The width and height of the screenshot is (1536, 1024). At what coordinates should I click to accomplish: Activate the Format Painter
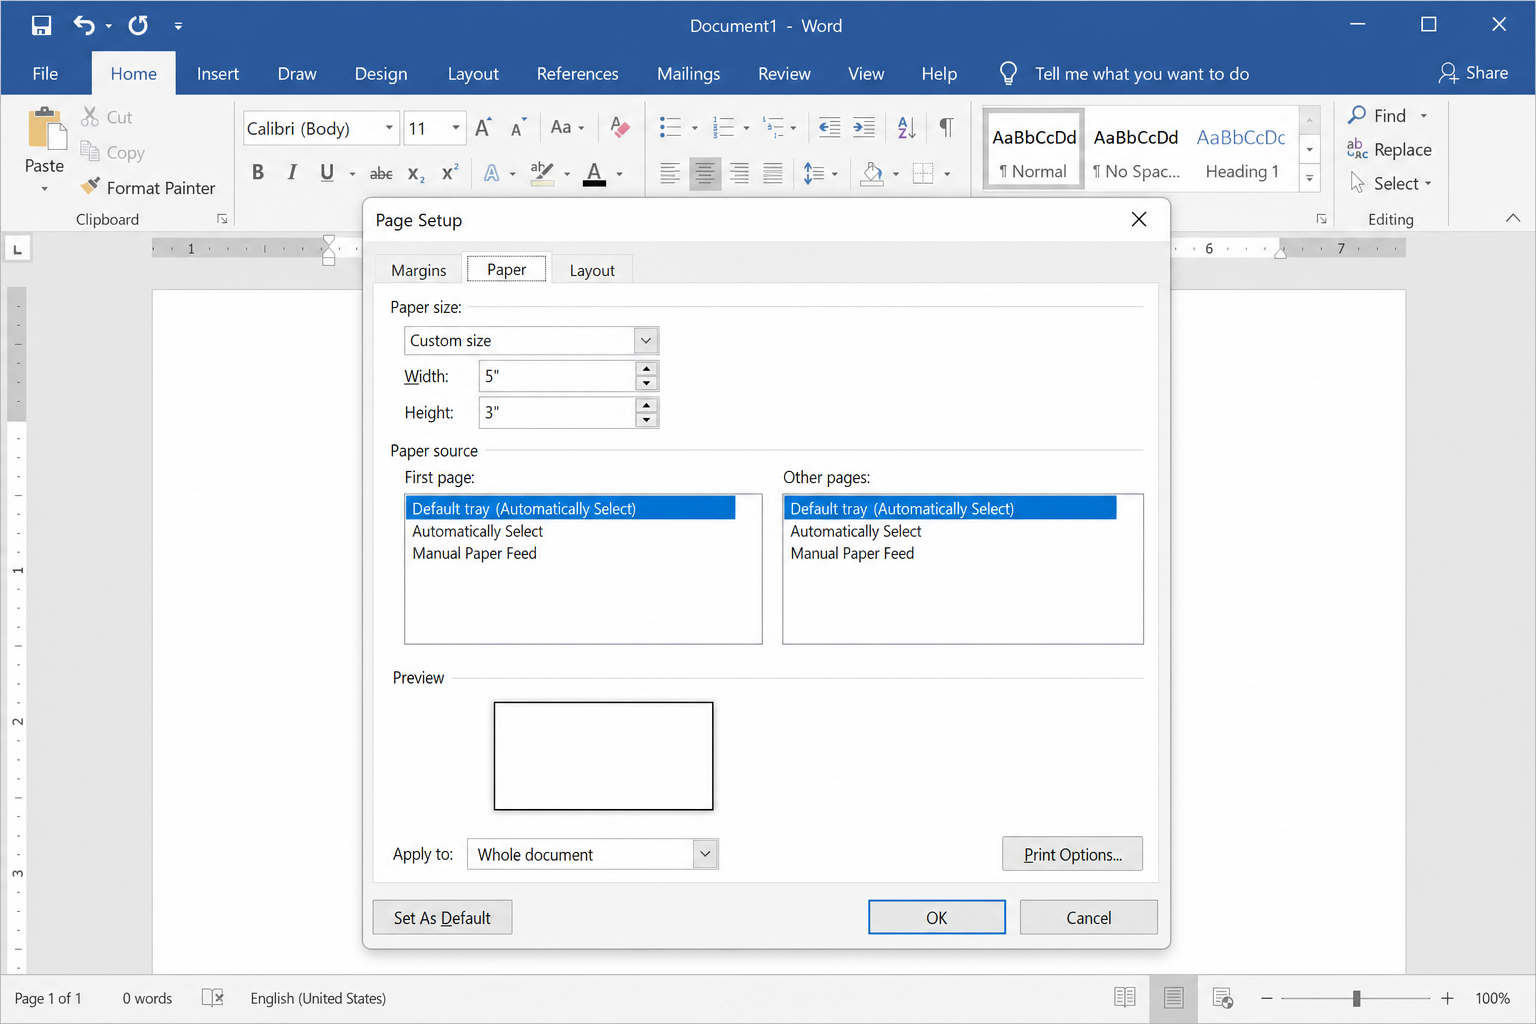(148, 187)
